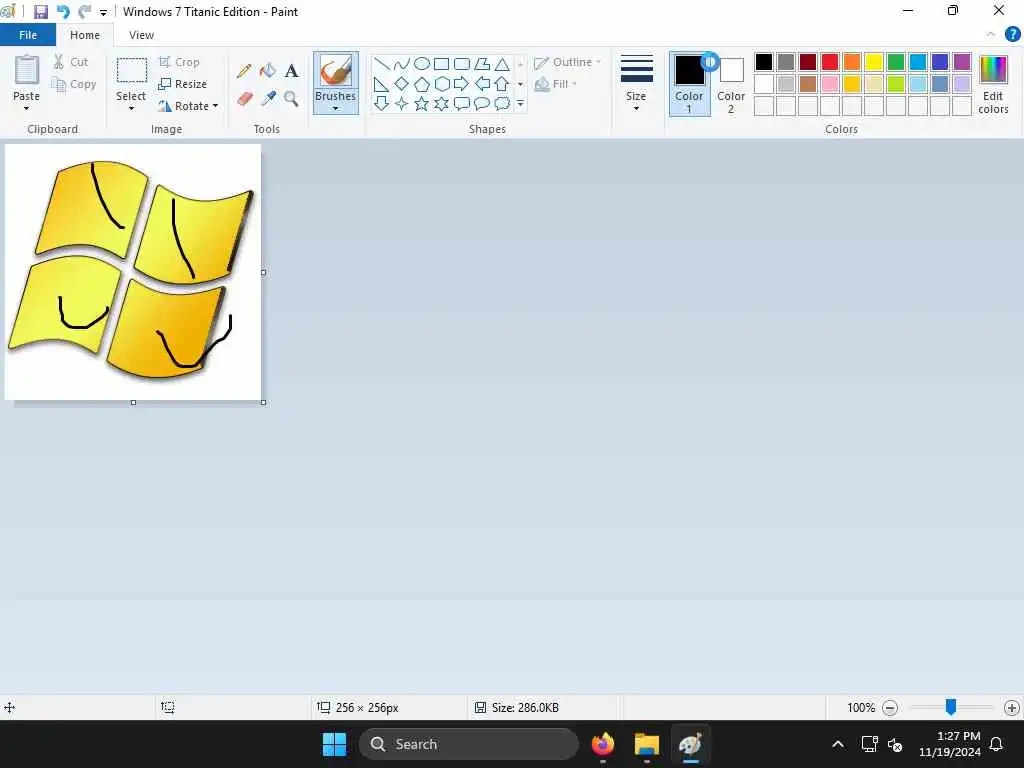Expand the Shapes gallery more arrow

click(x=520, y=104)
